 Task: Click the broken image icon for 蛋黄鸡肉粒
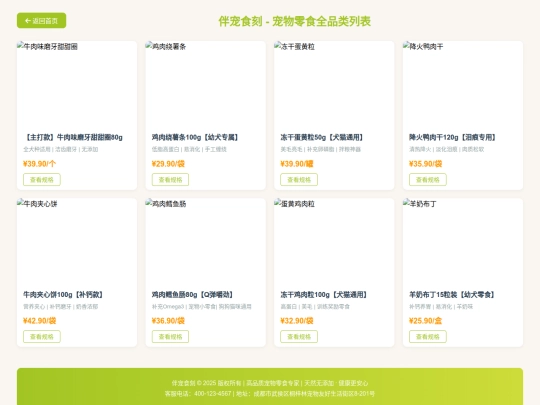point(278,203)
